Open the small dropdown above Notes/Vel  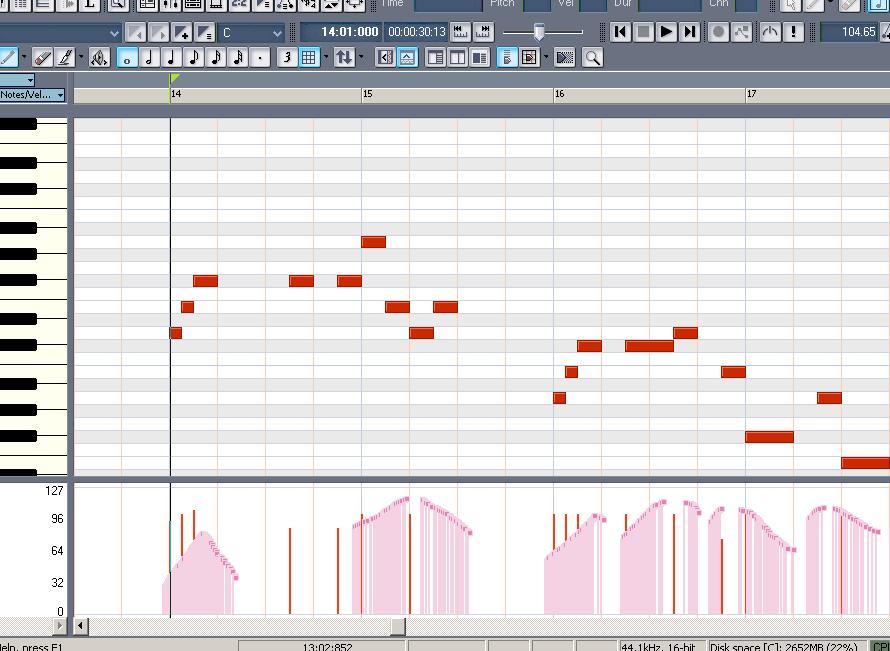tap(18, 80)
